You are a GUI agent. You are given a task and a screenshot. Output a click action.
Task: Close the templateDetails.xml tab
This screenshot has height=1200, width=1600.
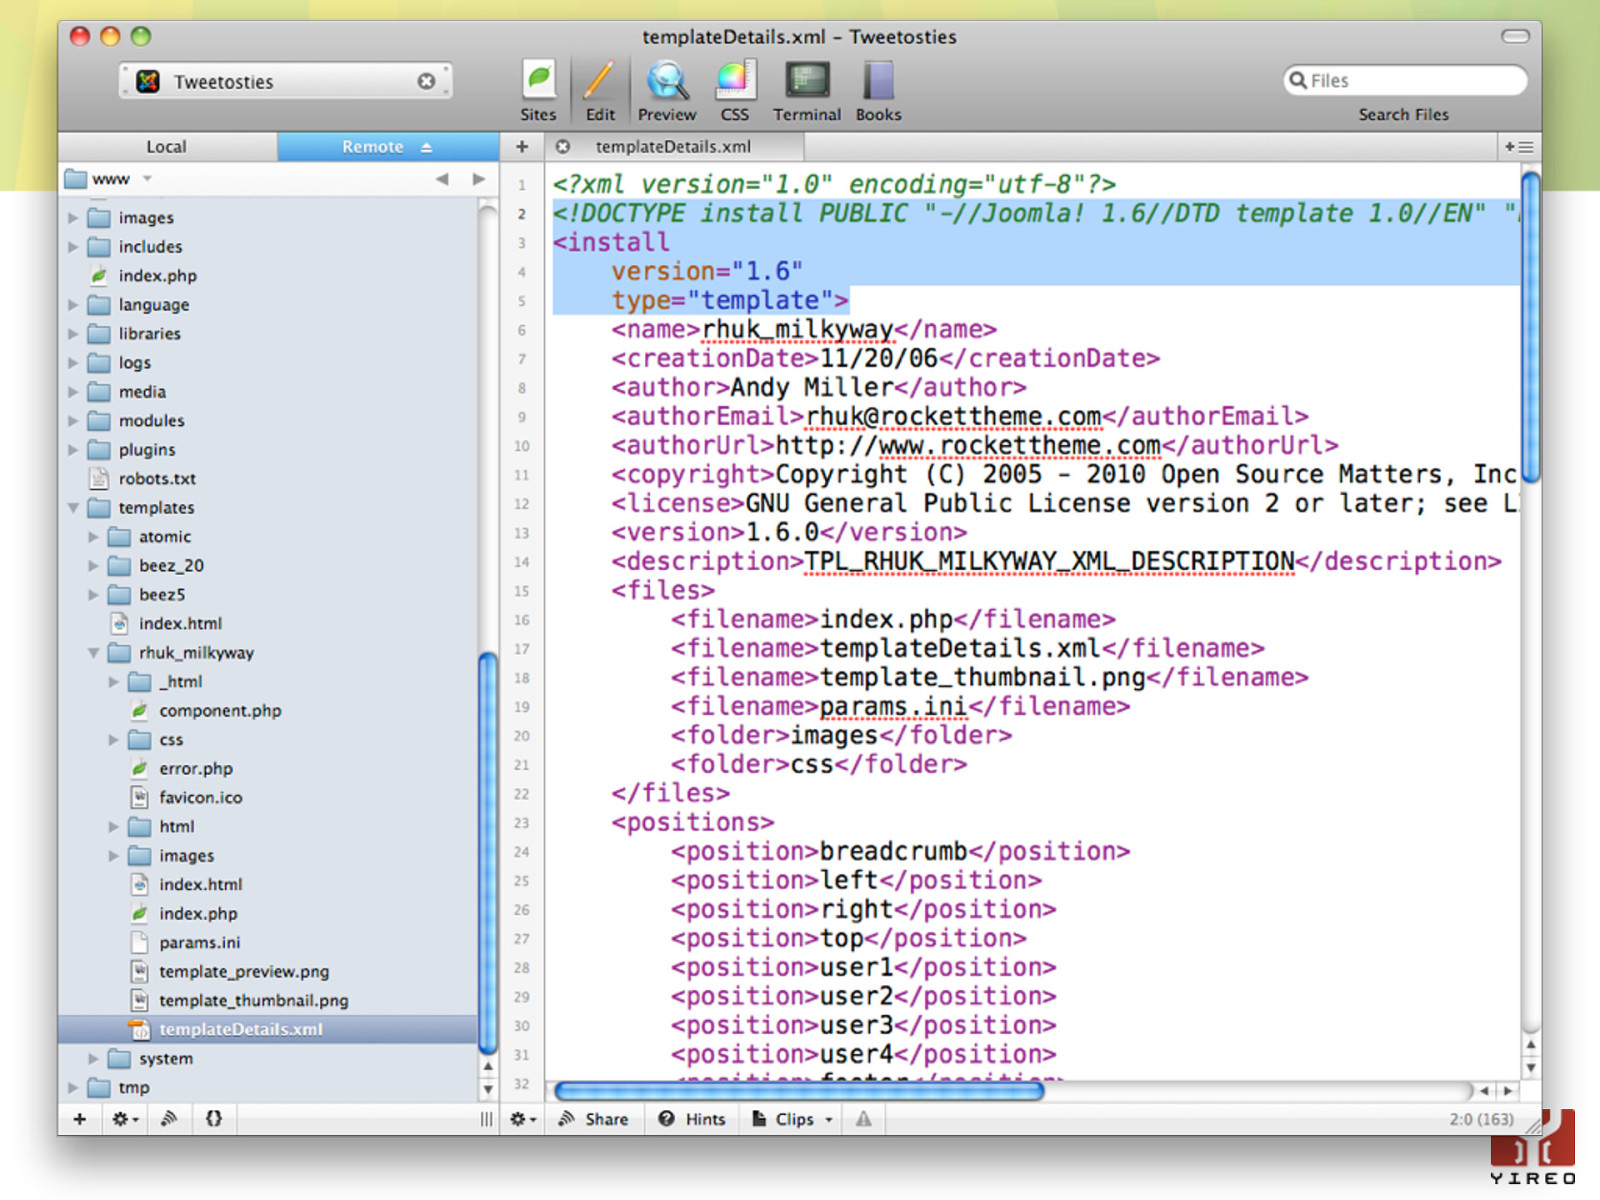(563, 146)
